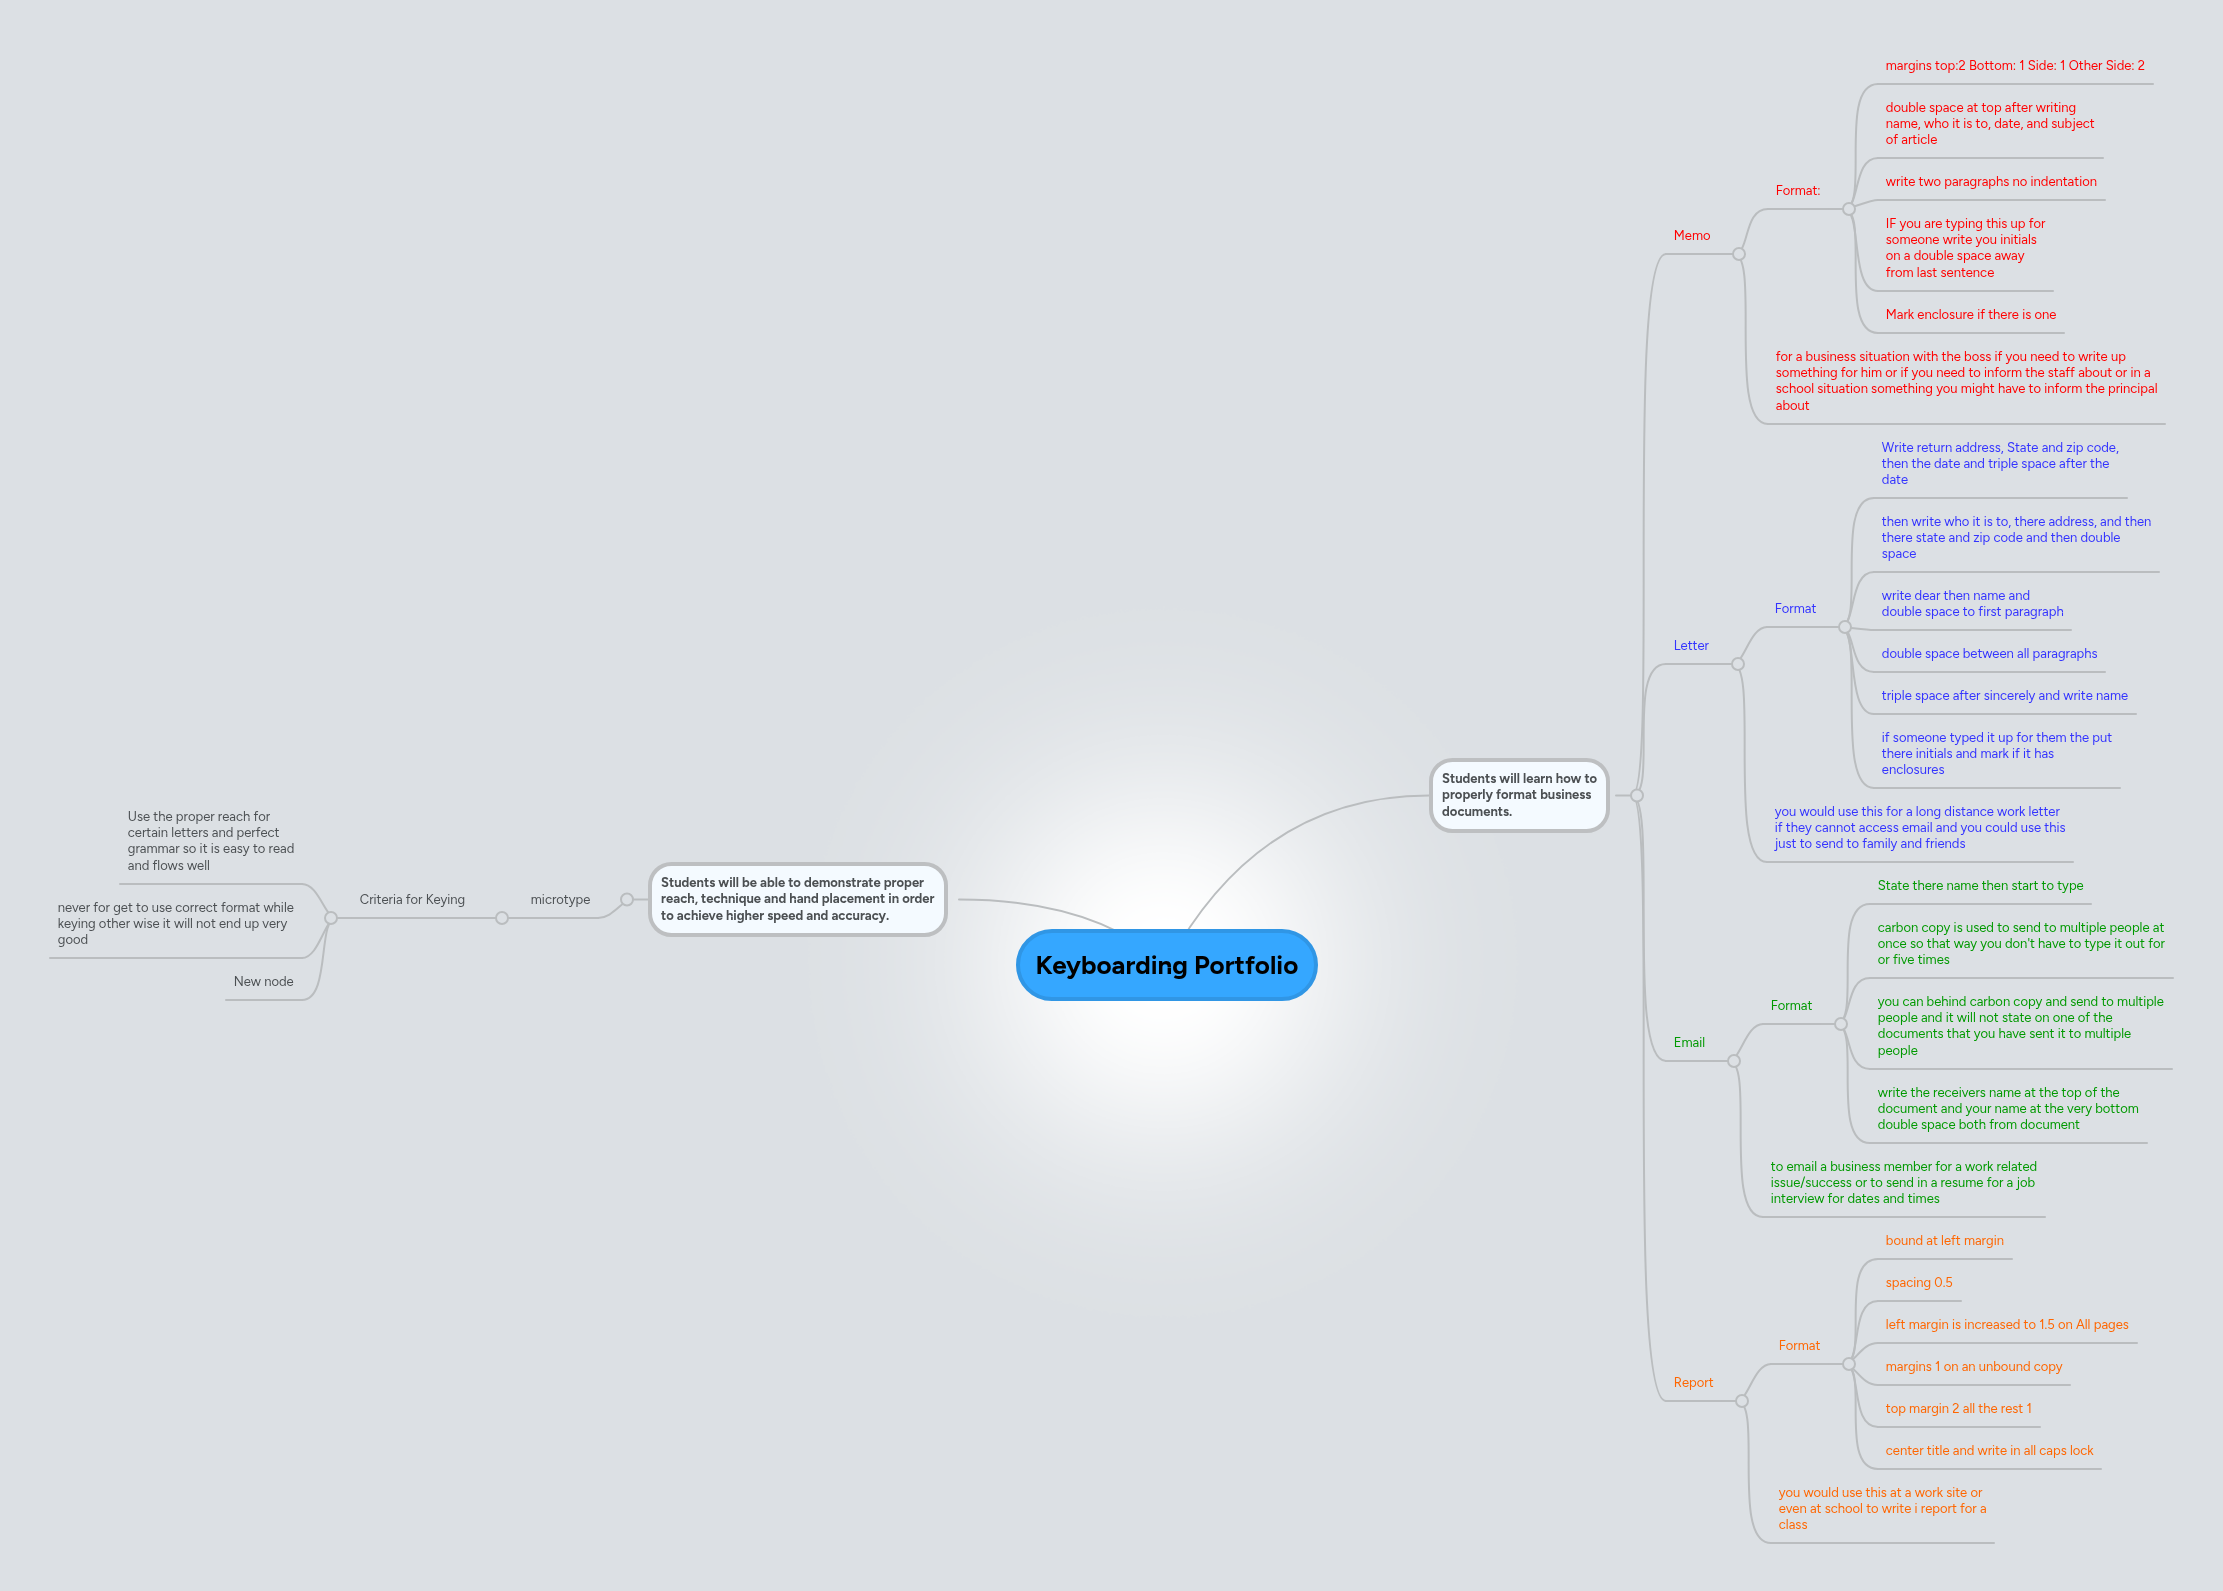The image size is (2223, 1591).
Task: Click the Memo node label
Action: tap(1692, 236)
